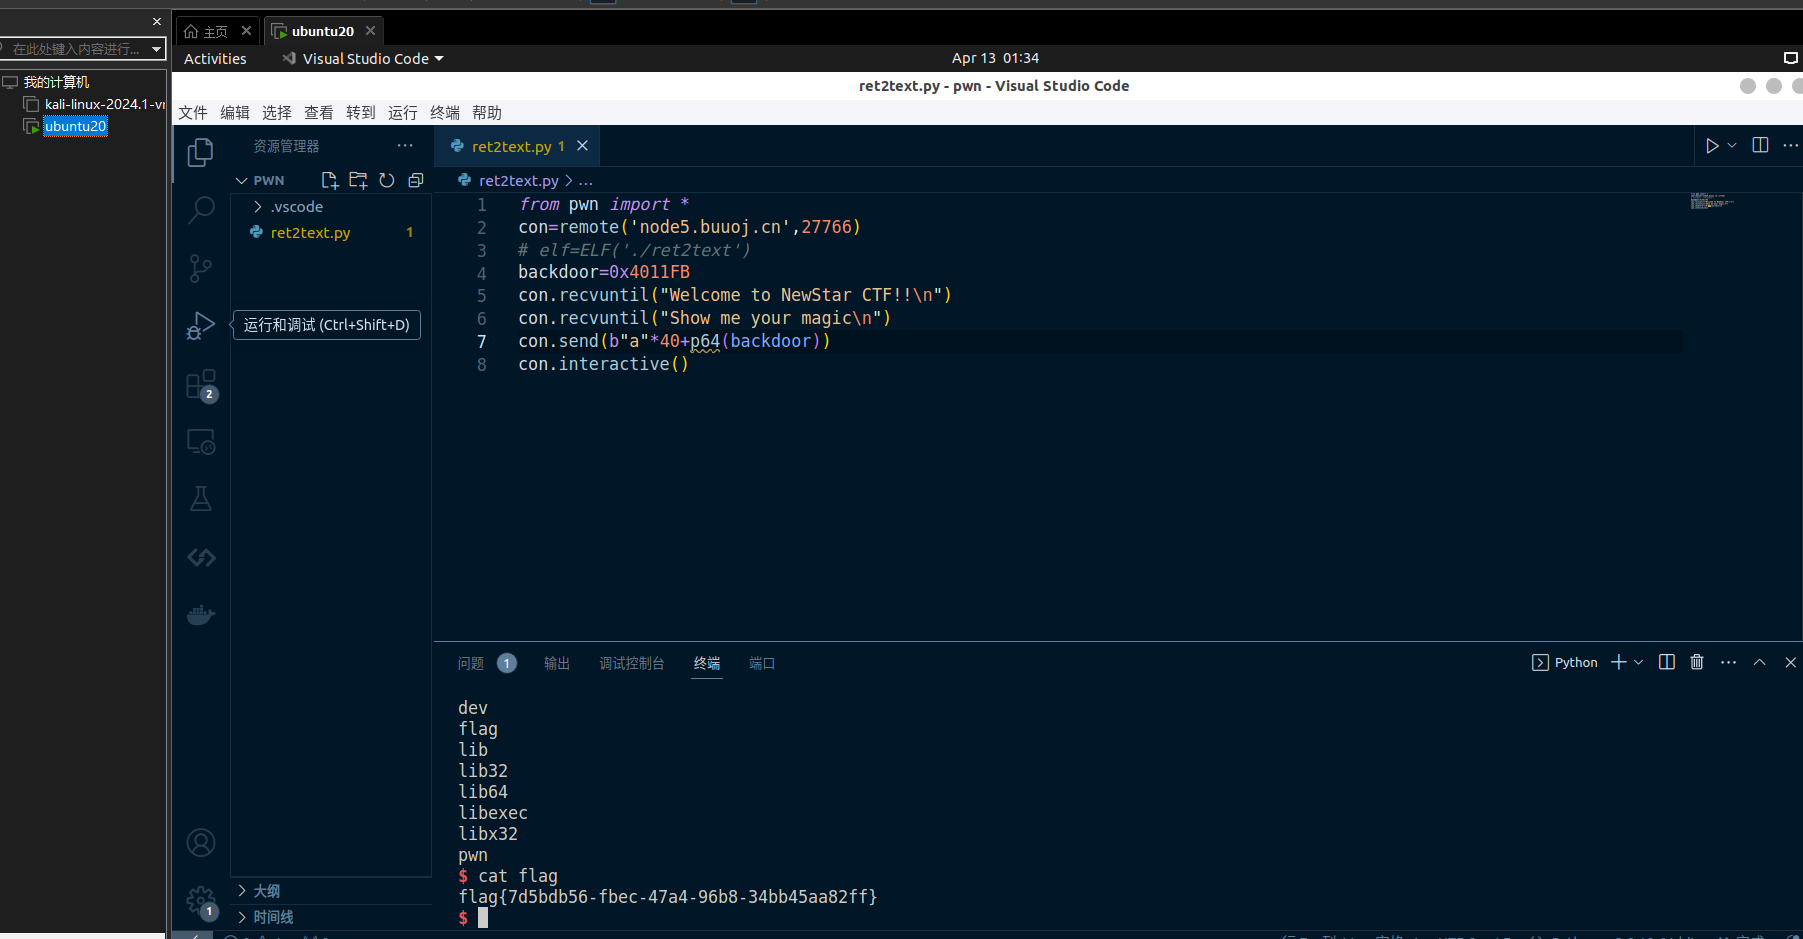Select ret2text.py in explorer tree

pyautogui.click(x=331, y=233)
